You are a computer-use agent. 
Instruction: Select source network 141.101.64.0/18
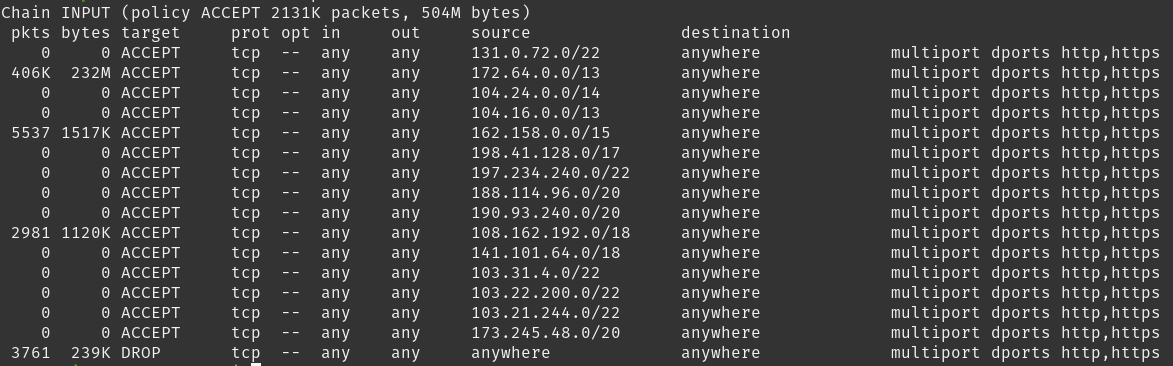point(545,253)
